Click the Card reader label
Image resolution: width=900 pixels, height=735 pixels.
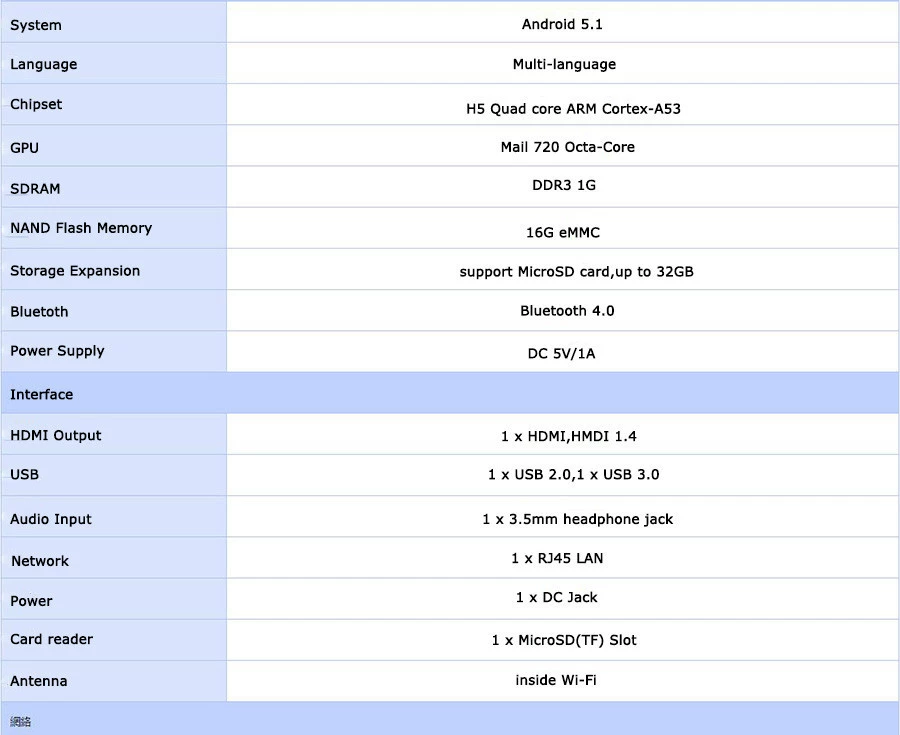(51, 639)
